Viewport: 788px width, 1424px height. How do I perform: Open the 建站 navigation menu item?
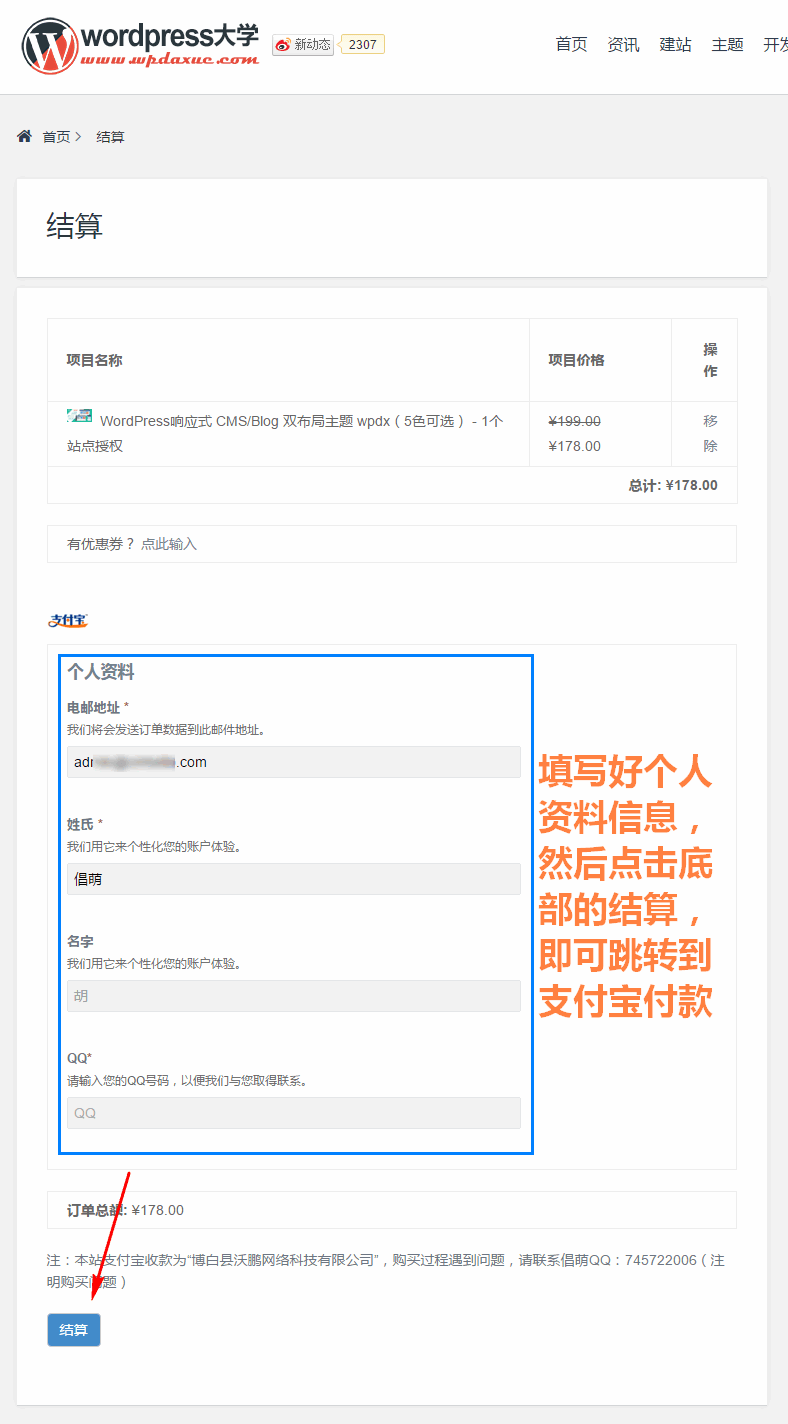click(x=675, y=45)
